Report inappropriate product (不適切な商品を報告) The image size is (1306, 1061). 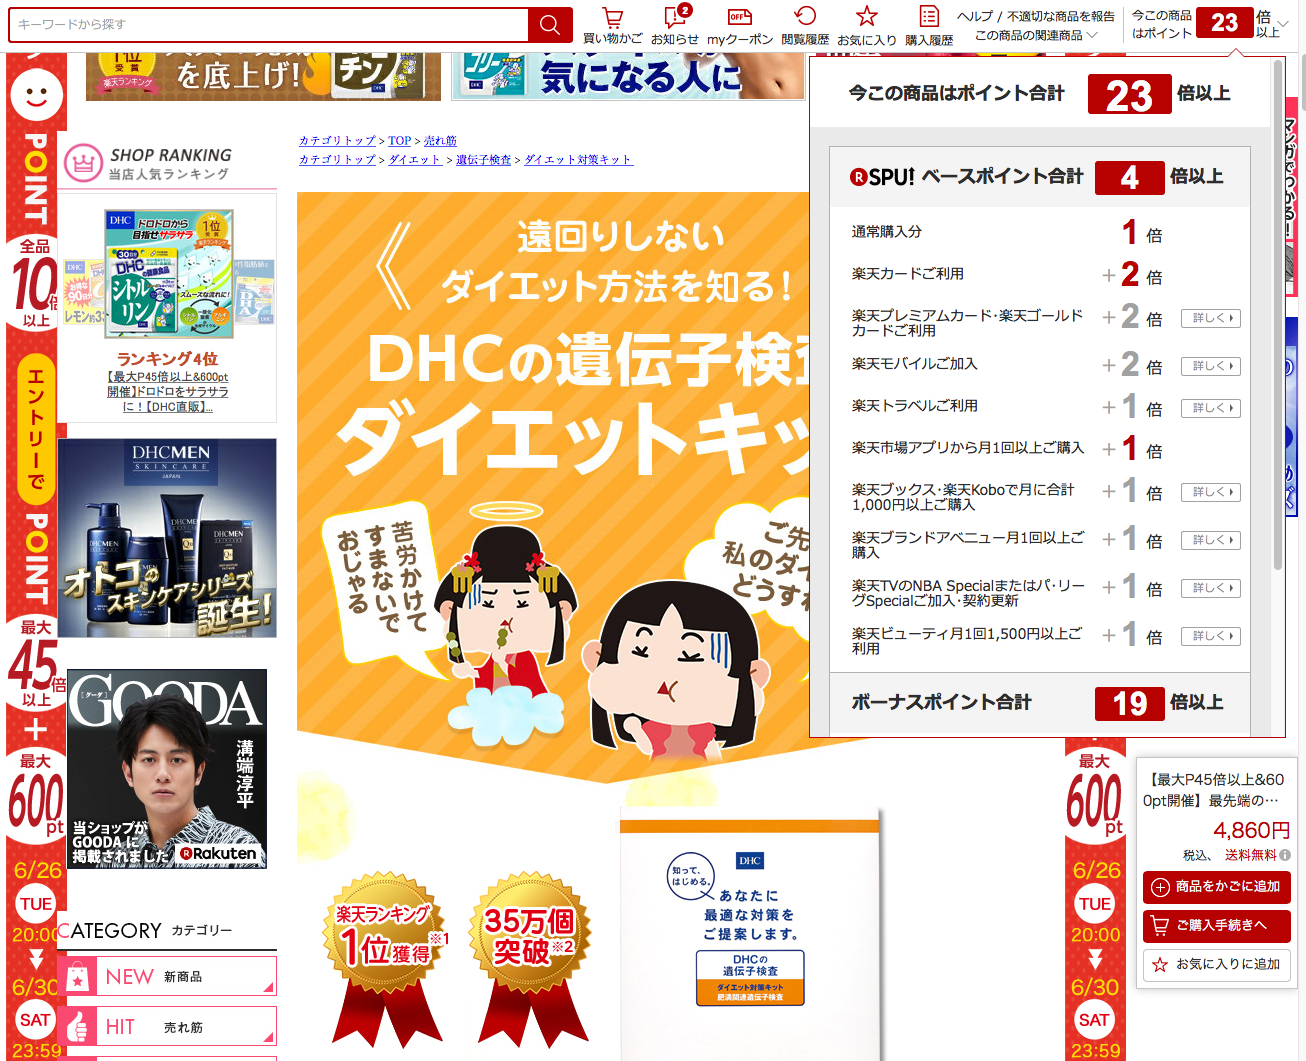1061,16
